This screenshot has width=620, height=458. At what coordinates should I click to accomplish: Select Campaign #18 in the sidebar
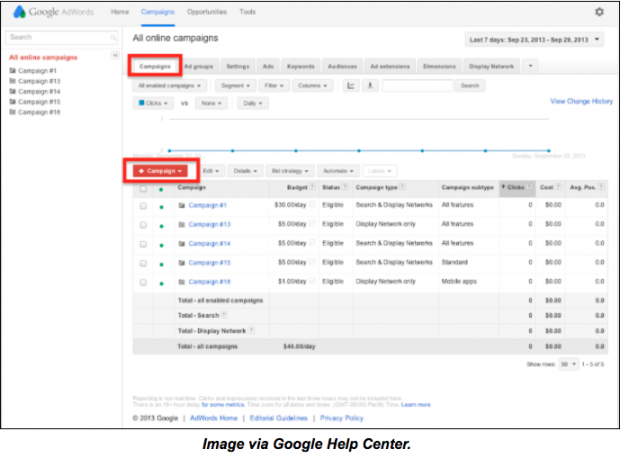[x=39, y=112]
